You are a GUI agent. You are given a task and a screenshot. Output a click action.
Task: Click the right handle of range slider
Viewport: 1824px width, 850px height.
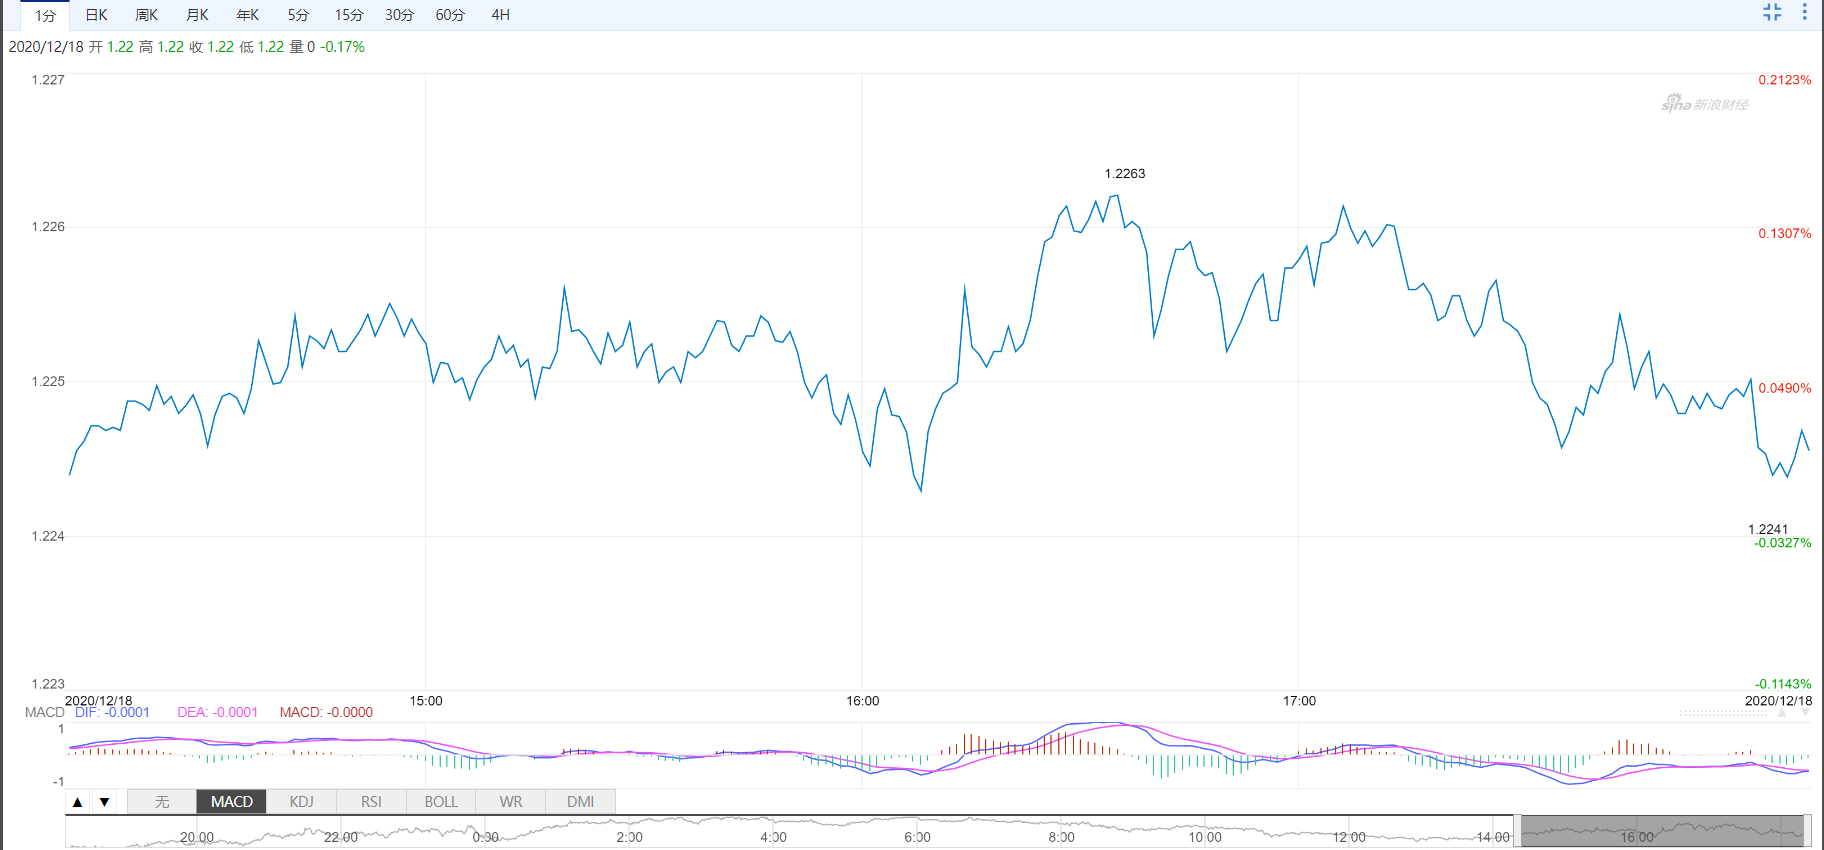coord(1807,831)
